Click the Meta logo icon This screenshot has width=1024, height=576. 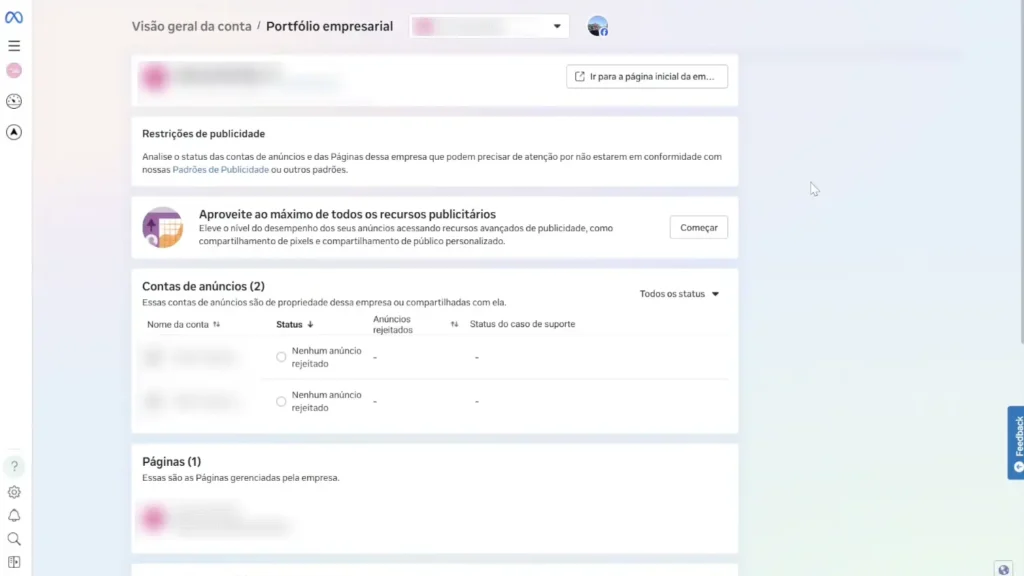(14, 18)
